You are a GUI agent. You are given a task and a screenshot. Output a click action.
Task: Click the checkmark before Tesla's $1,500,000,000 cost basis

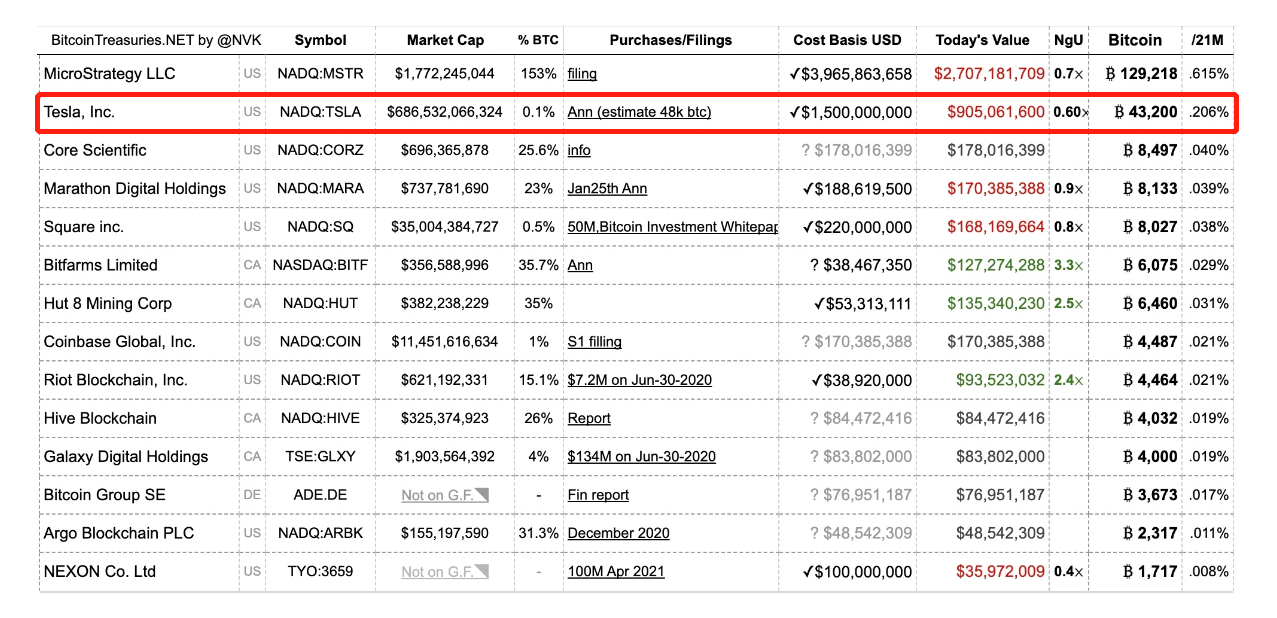(794, 112)
